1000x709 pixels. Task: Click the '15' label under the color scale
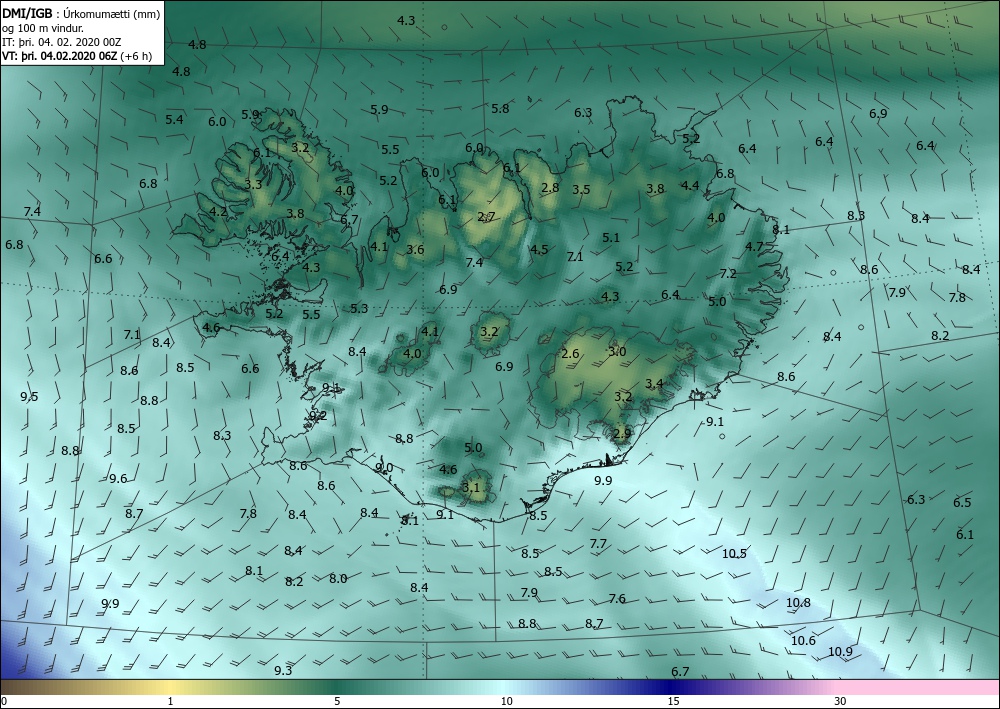click(673, 701)
